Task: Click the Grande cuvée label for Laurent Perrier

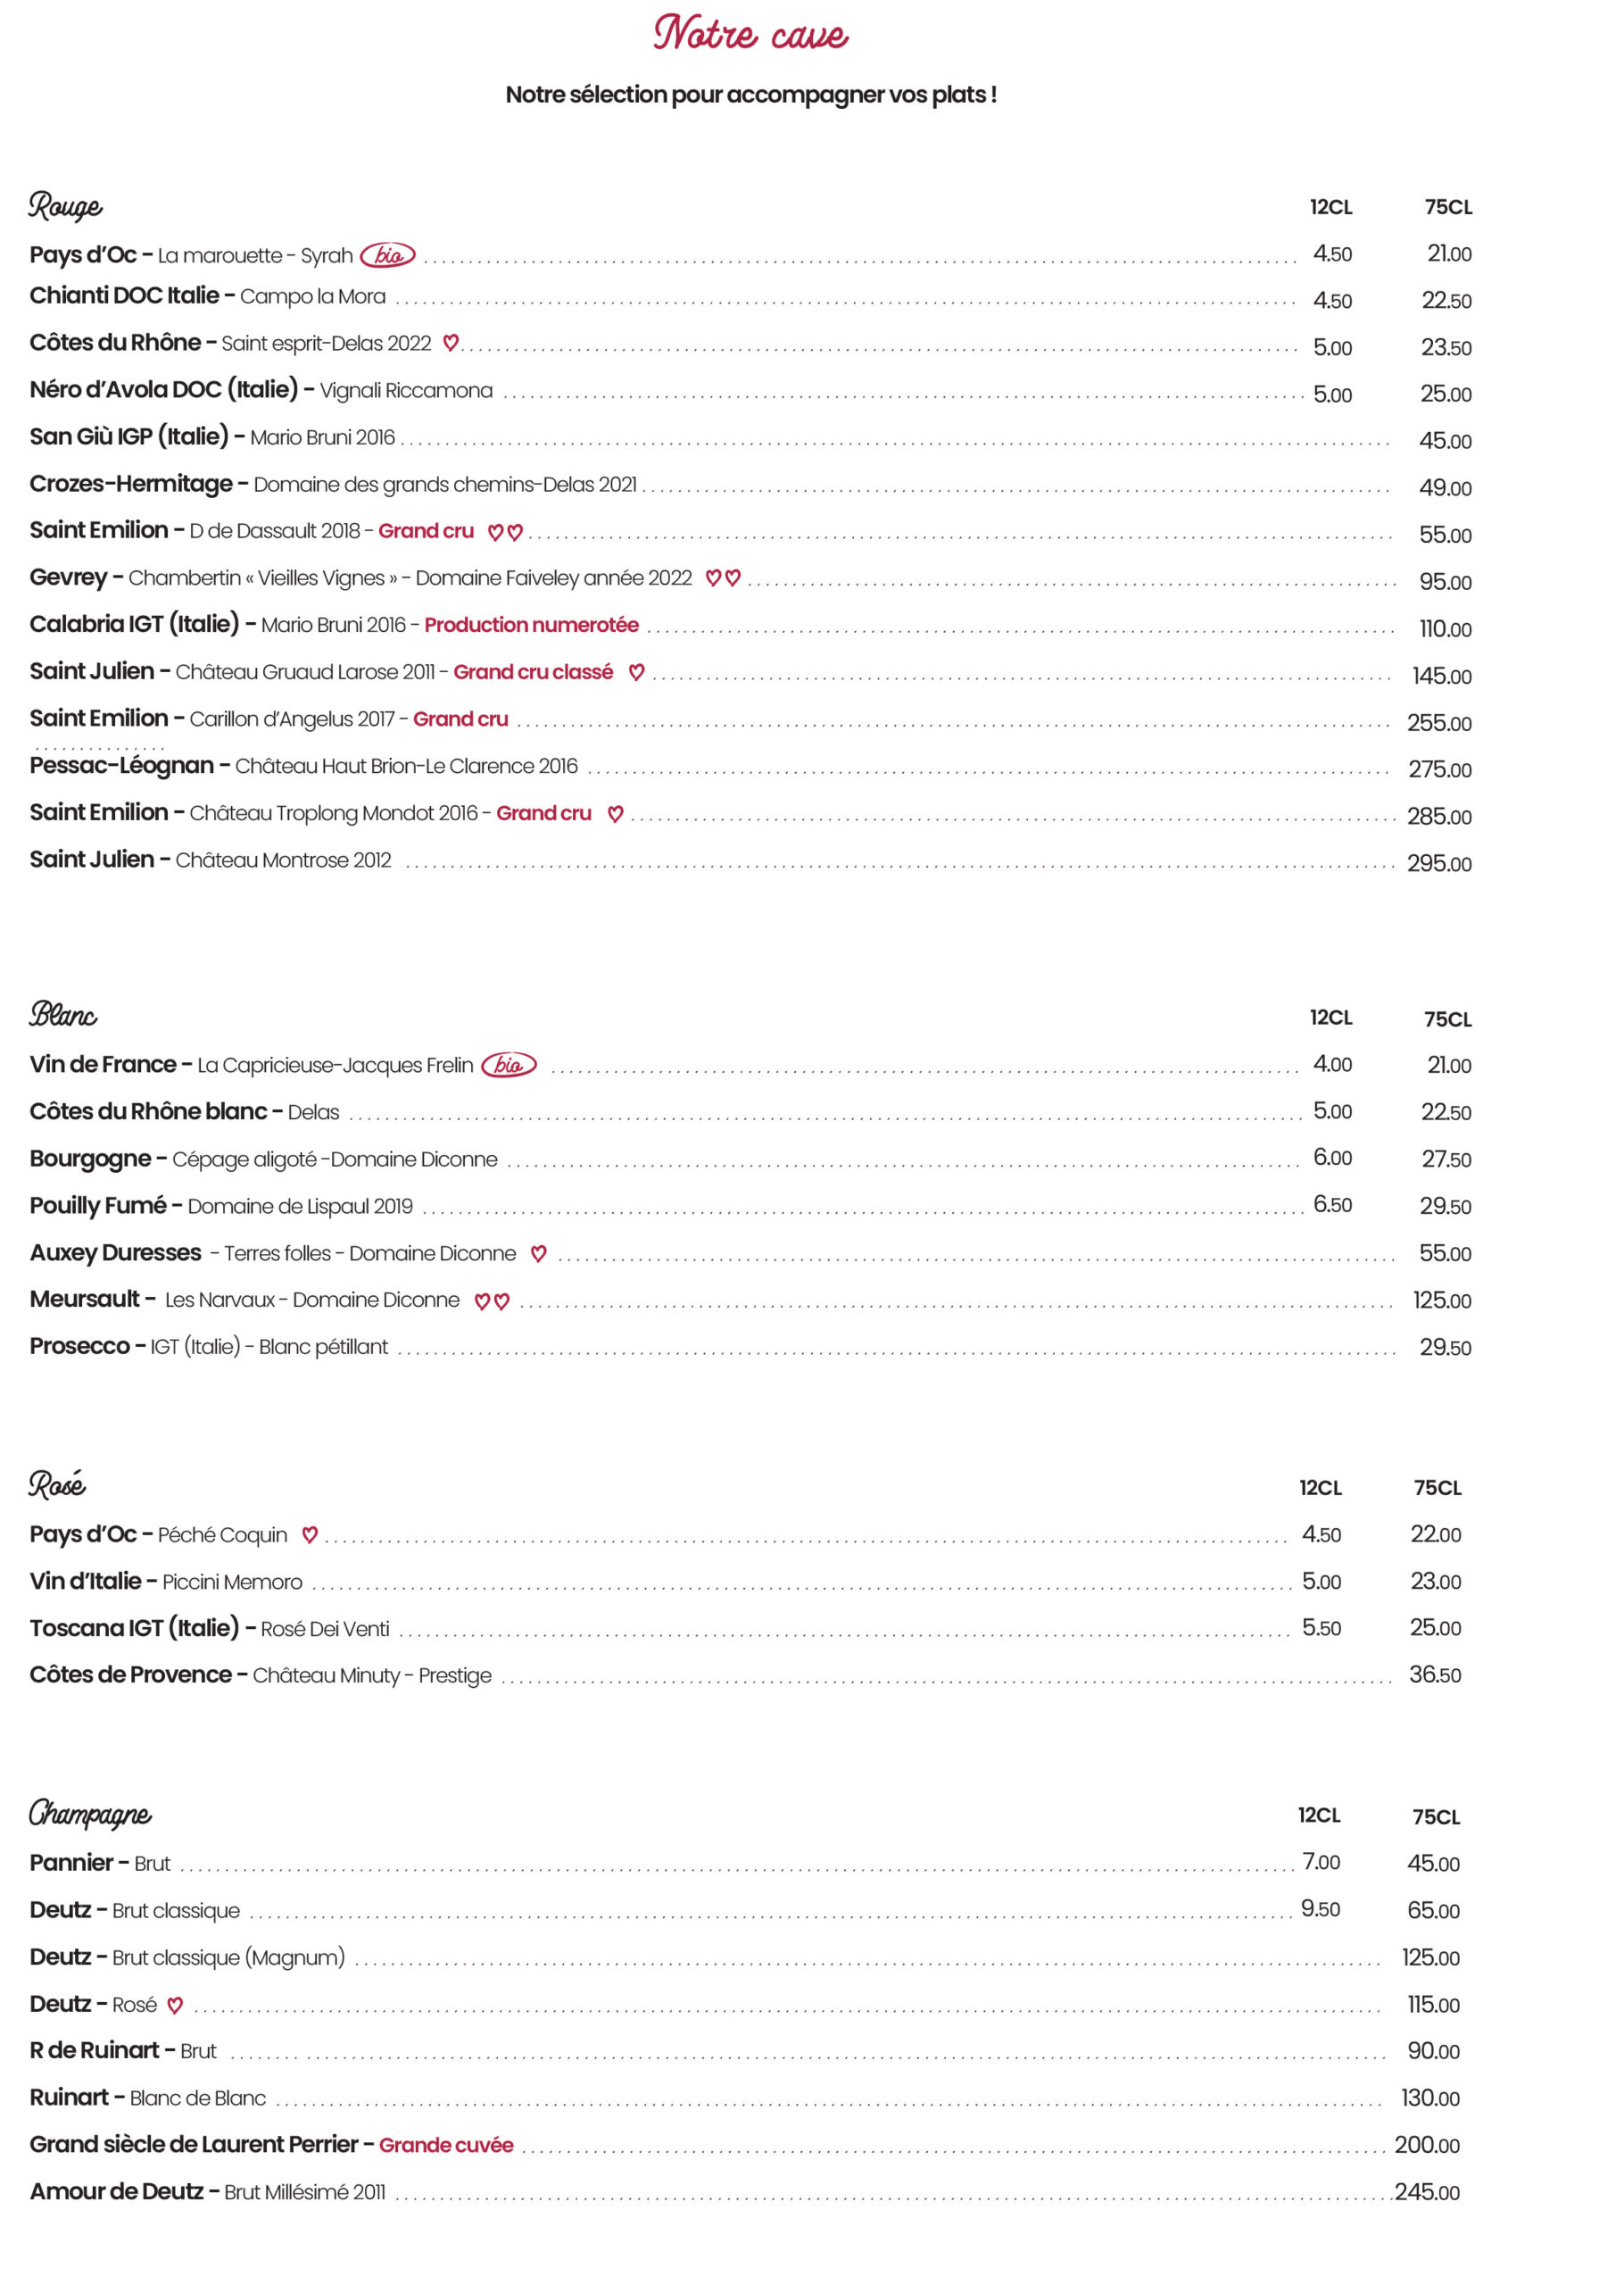Action: [446, 2145]
